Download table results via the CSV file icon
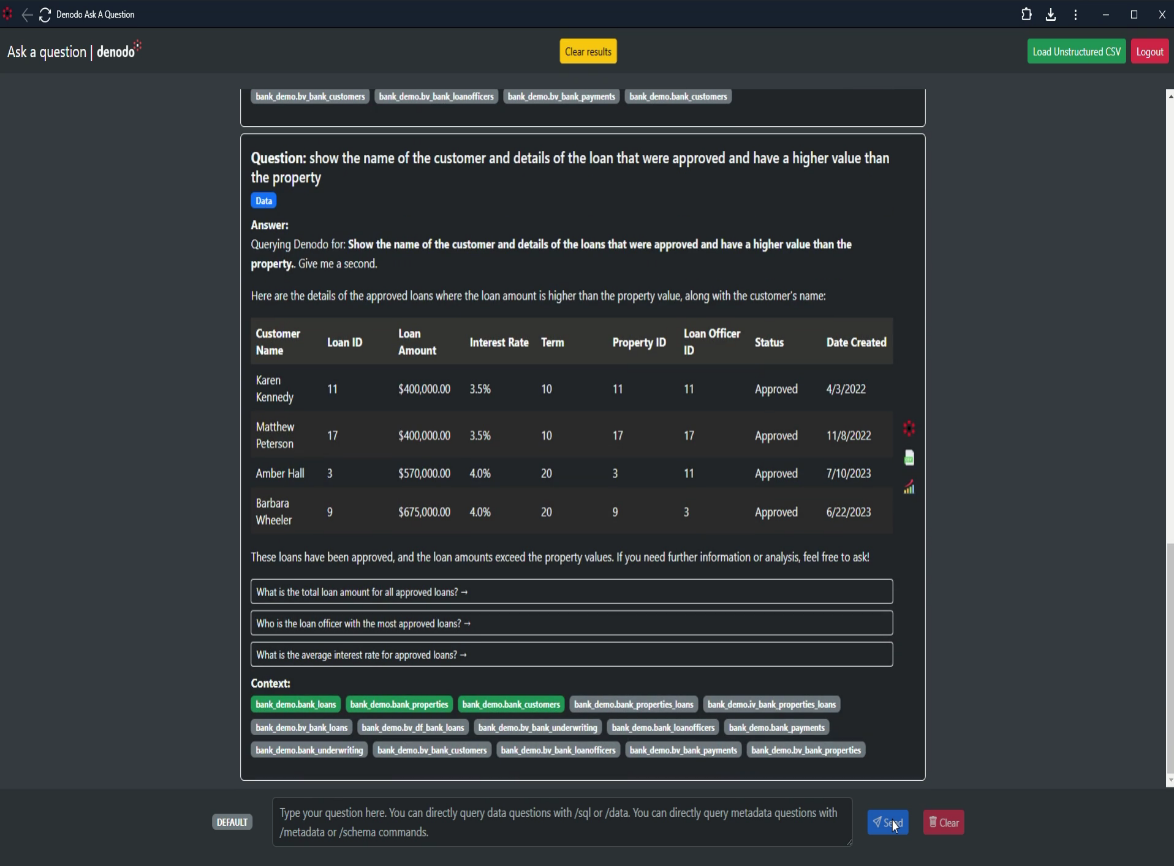This screenshot has height=866, width=1174. coord(909,458)
